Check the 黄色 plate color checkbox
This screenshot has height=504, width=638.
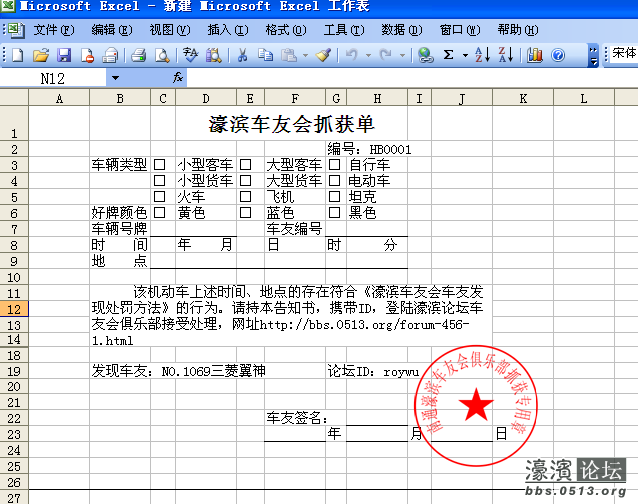click(160, 213)
